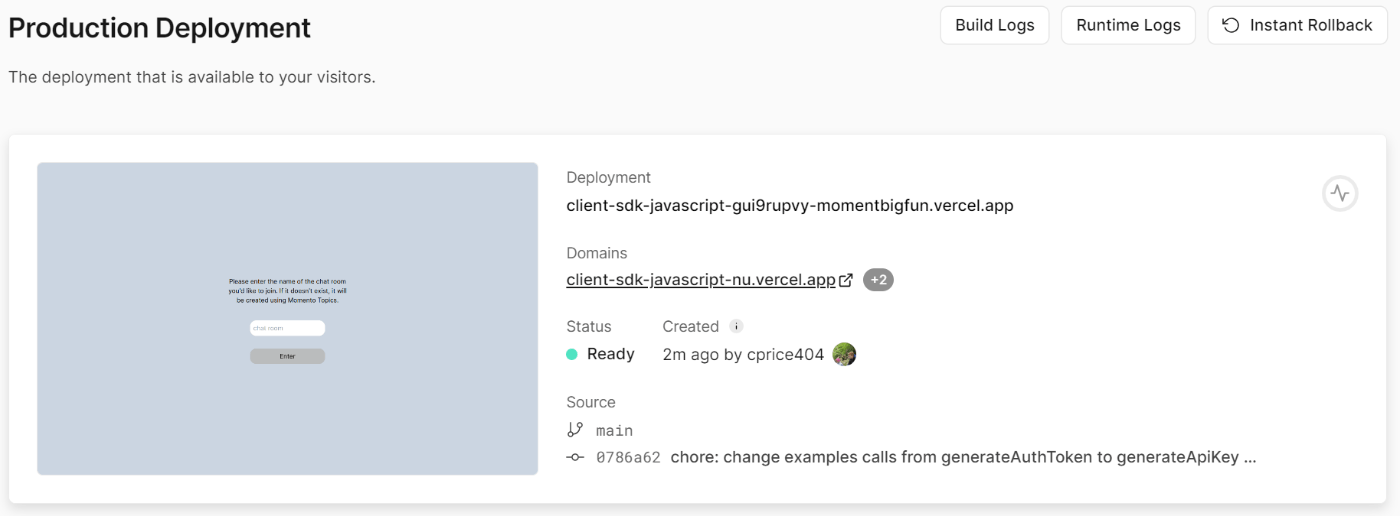Click the green Ready status dot
Viewport: 1400px width, 516px height.
(572, 354)
